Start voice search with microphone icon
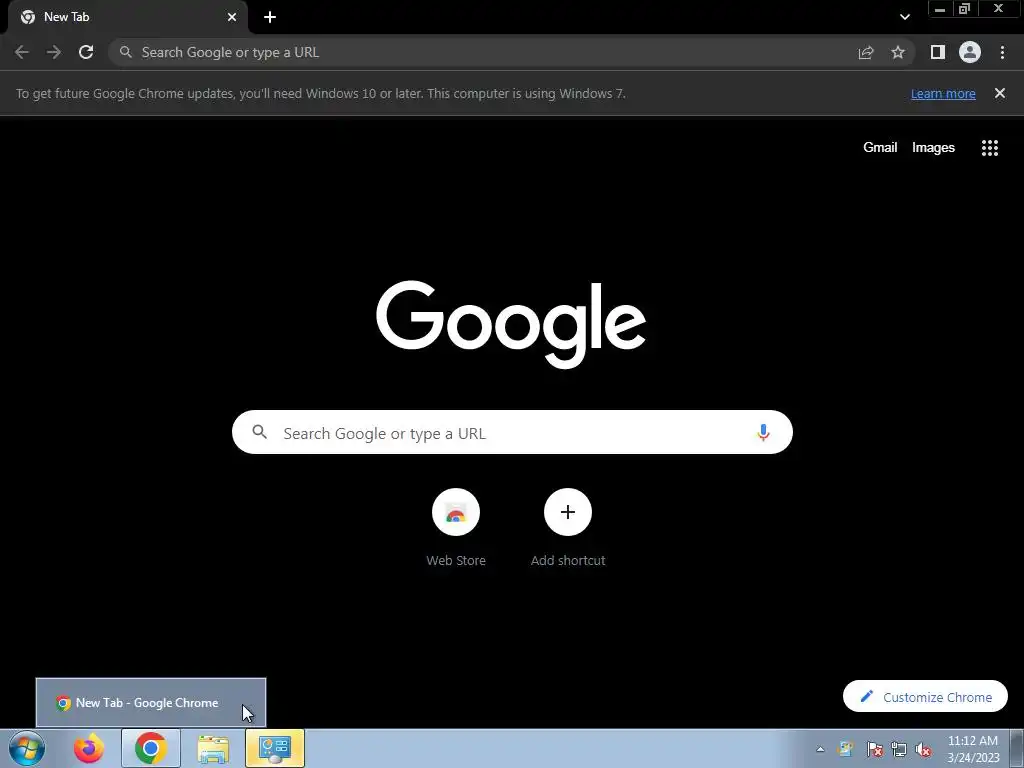The image size is (1024, 768). point(763,432)
